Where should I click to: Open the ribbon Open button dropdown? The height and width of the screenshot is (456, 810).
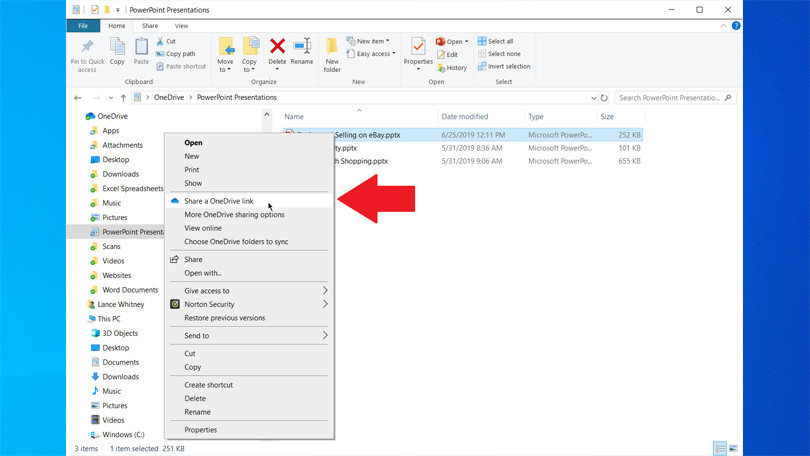pyautogui.click(x=466, y=41)
